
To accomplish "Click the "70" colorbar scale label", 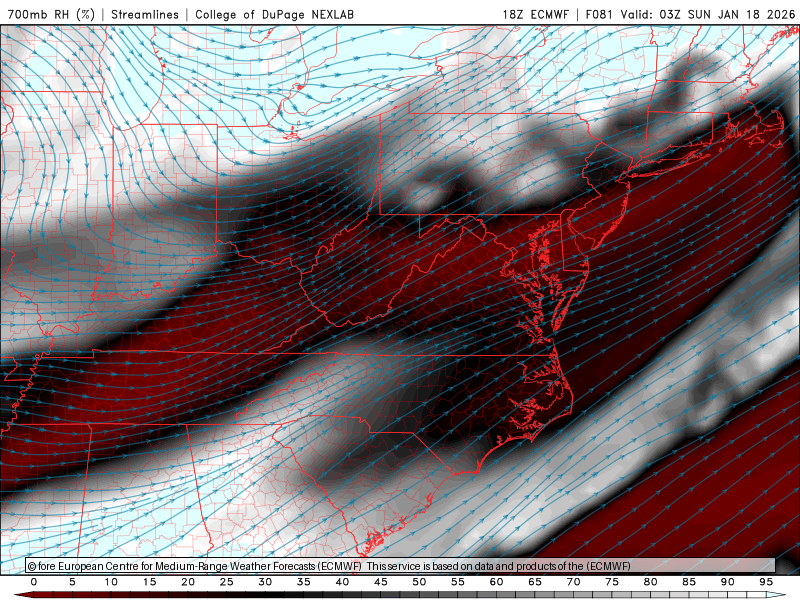I will (x=573, y=582).
